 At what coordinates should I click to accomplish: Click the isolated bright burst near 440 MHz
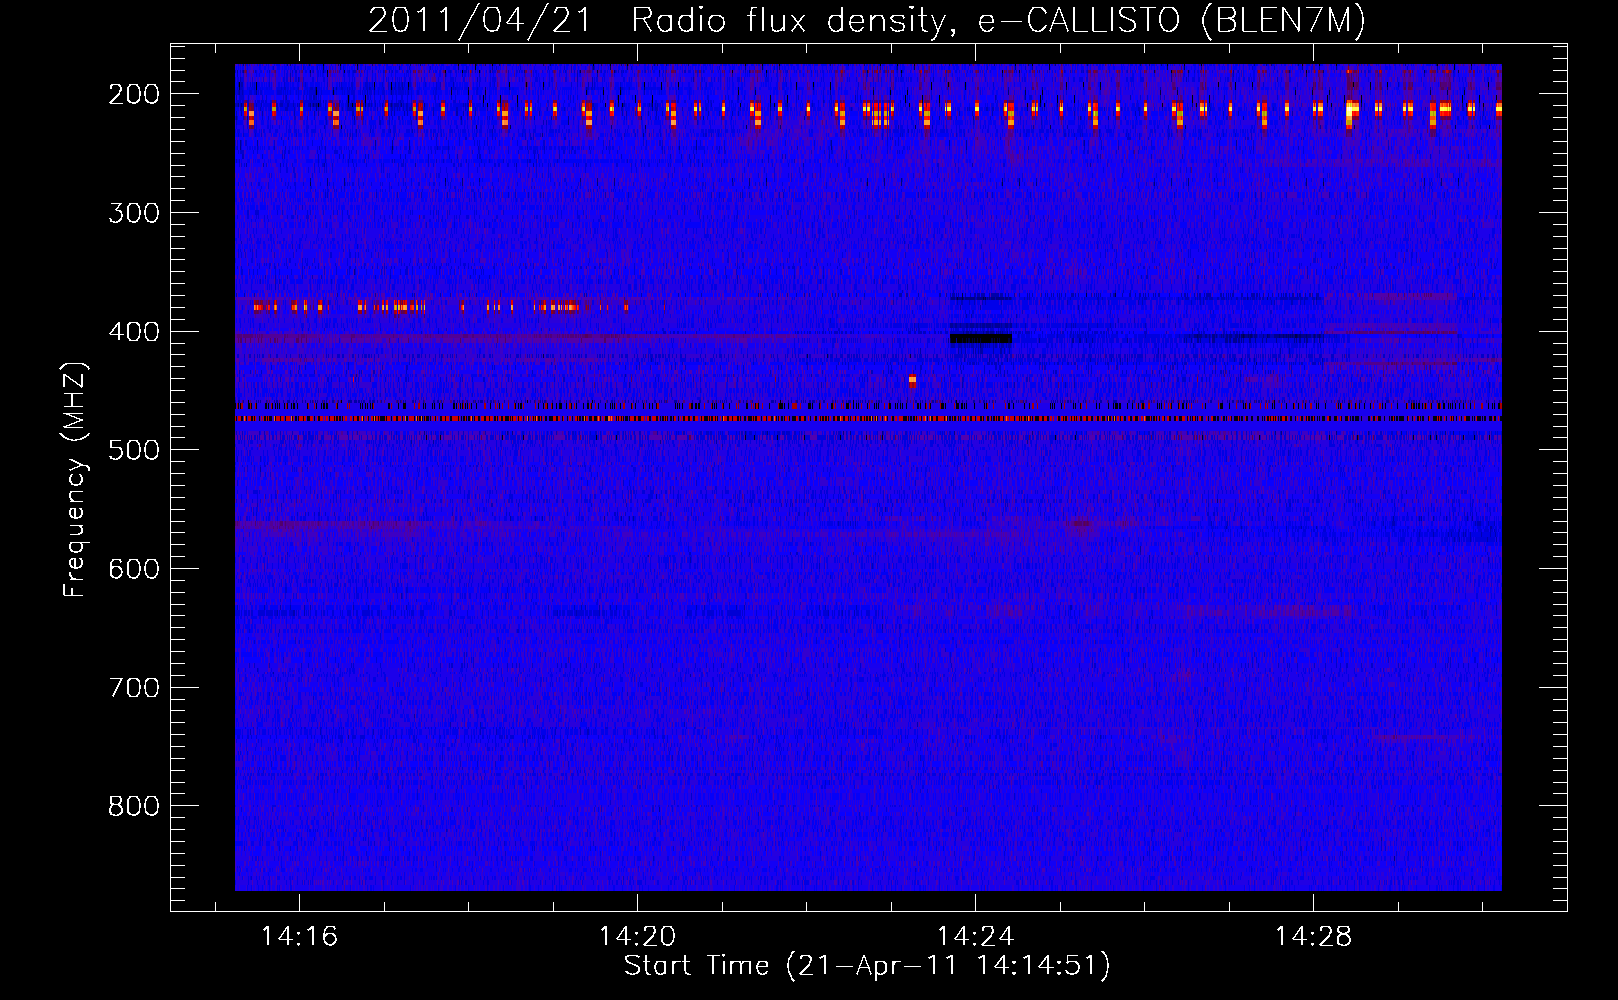tap(912, 380)
